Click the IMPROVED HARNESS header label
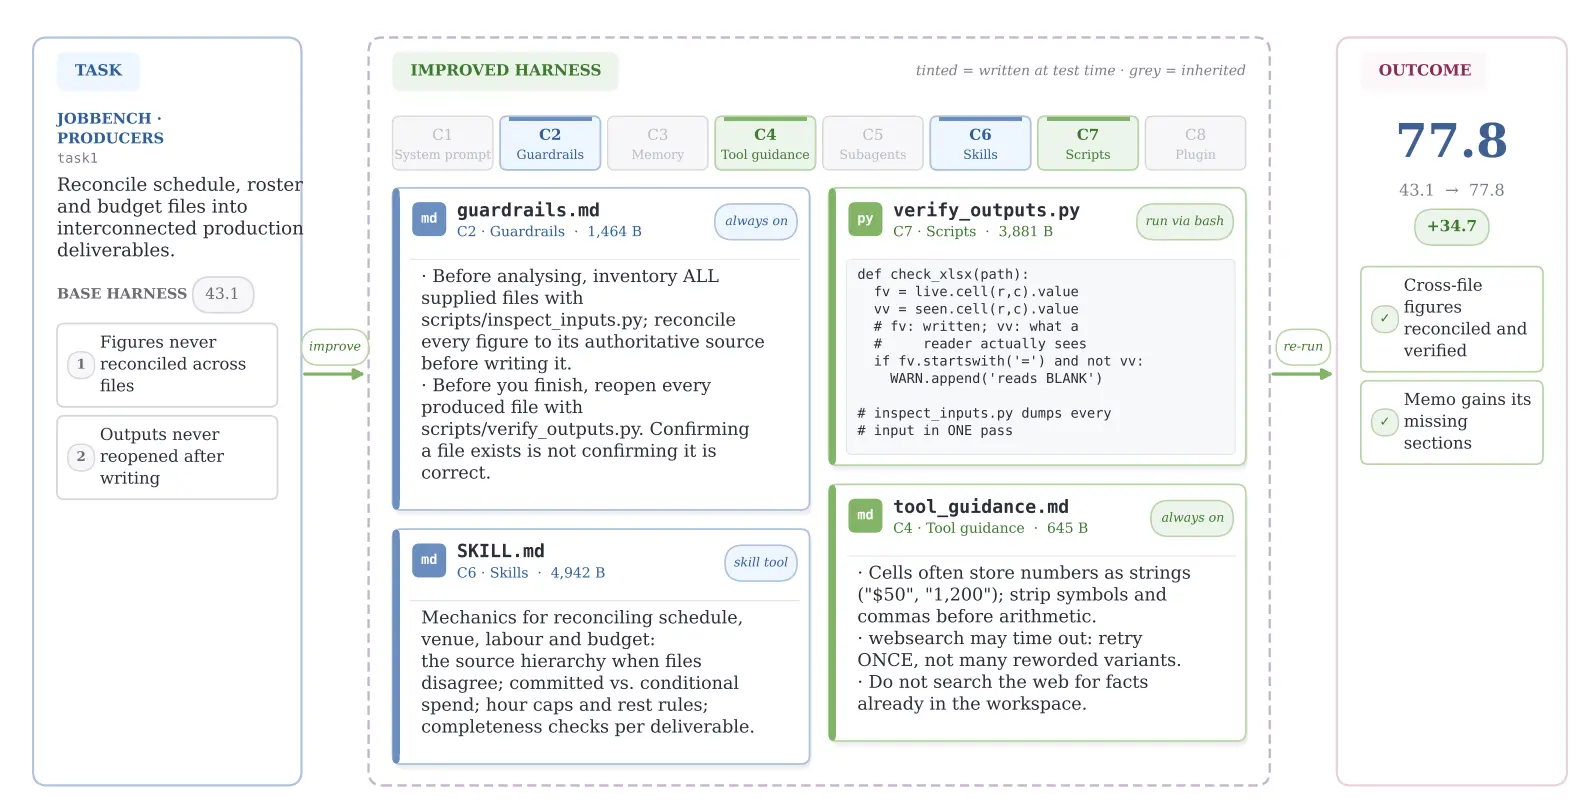Image resolution: width=1592 pixels, height=810 pixels. pyautogui.click(x=506, y=70)
